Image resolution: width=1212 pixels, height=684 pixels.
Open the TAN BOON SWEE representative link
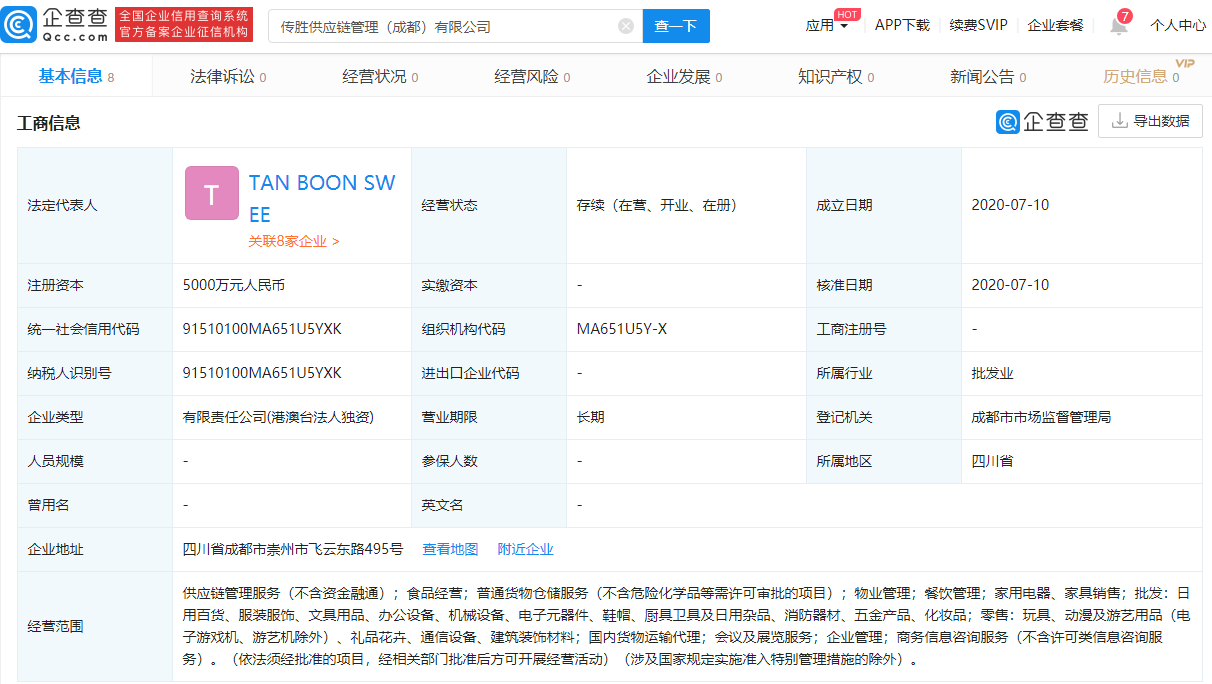tap(322, 198)
